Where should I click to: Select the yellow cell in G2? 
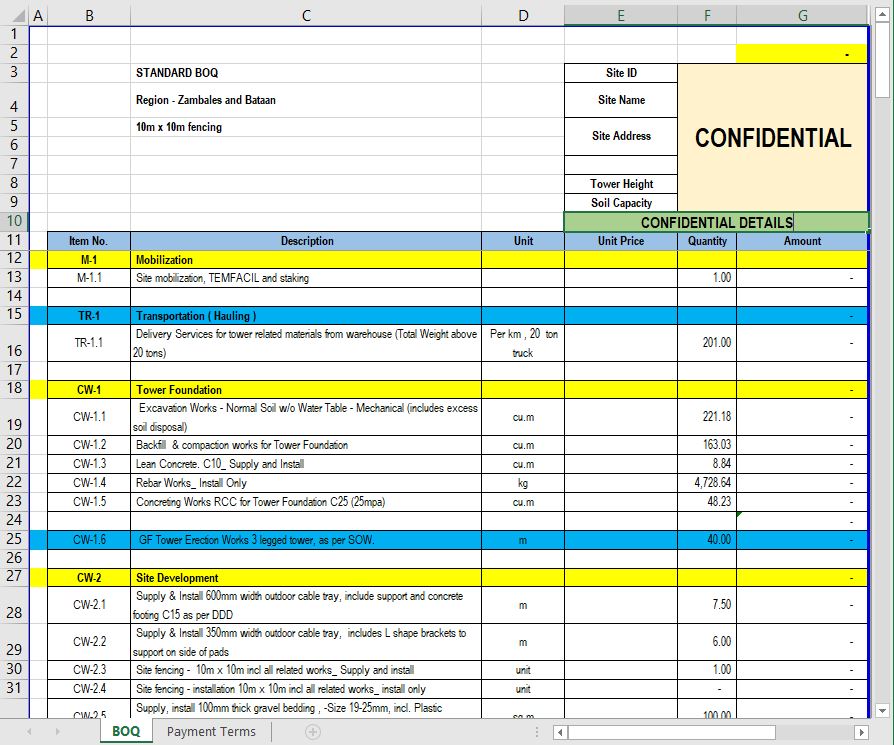click(802, 54)
